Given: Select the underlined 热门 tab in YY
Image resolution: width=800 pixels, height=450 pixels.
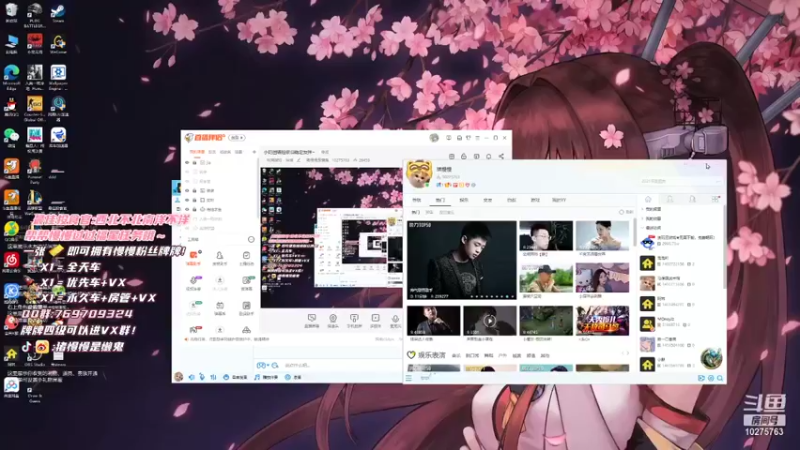Looking at the screenshot, I should tap(440, 200).
